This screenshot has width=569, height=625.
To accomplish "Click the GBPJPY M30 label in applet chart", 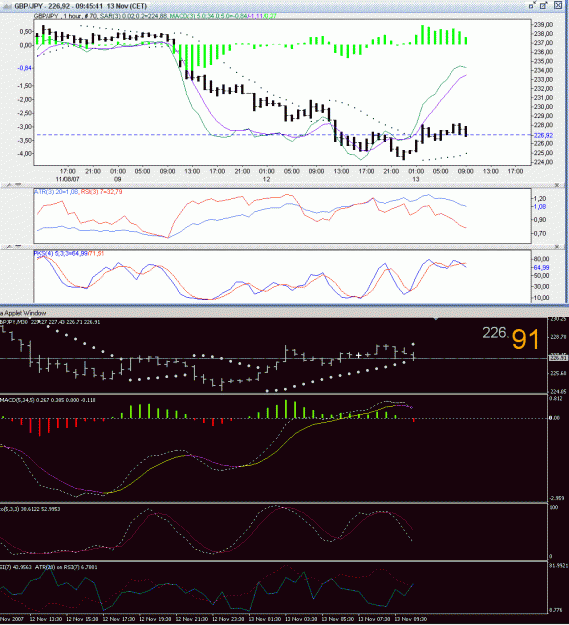I will pos(14,322).
